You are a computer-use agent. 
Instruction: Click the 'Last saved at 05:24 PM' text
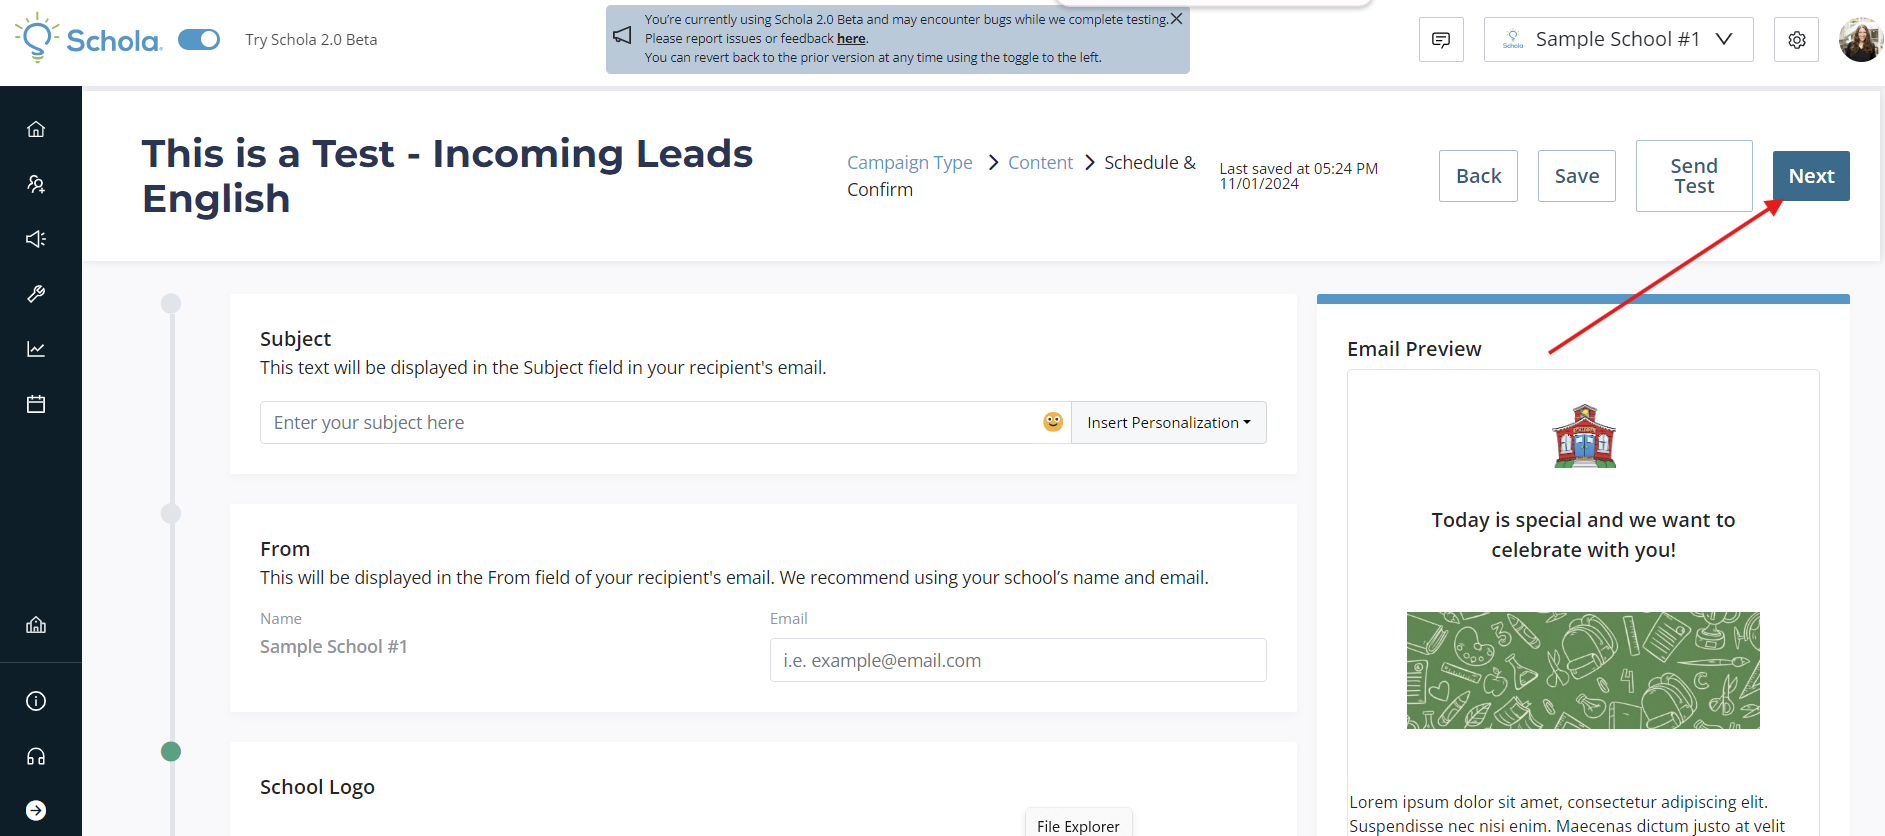tap(1298, 169)
